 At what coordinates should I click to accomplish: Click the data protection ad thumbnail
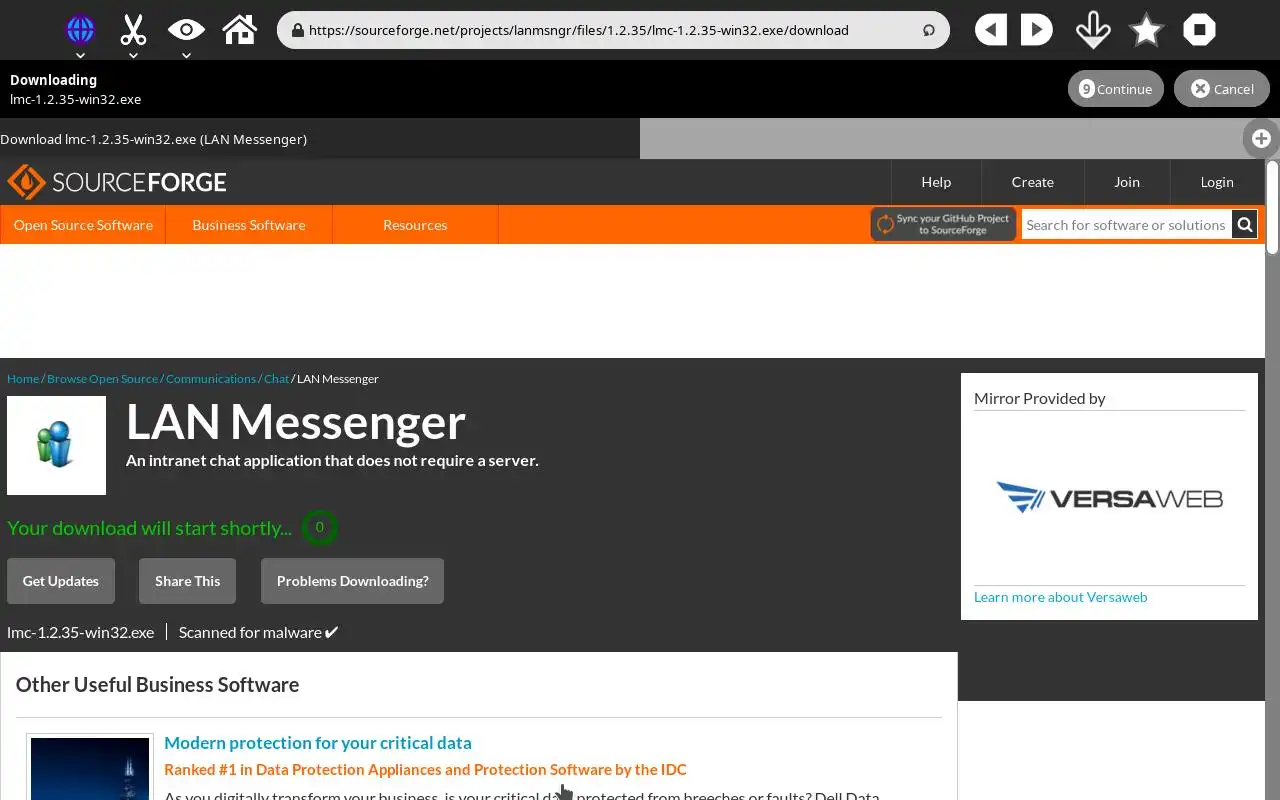coord(90,768)
